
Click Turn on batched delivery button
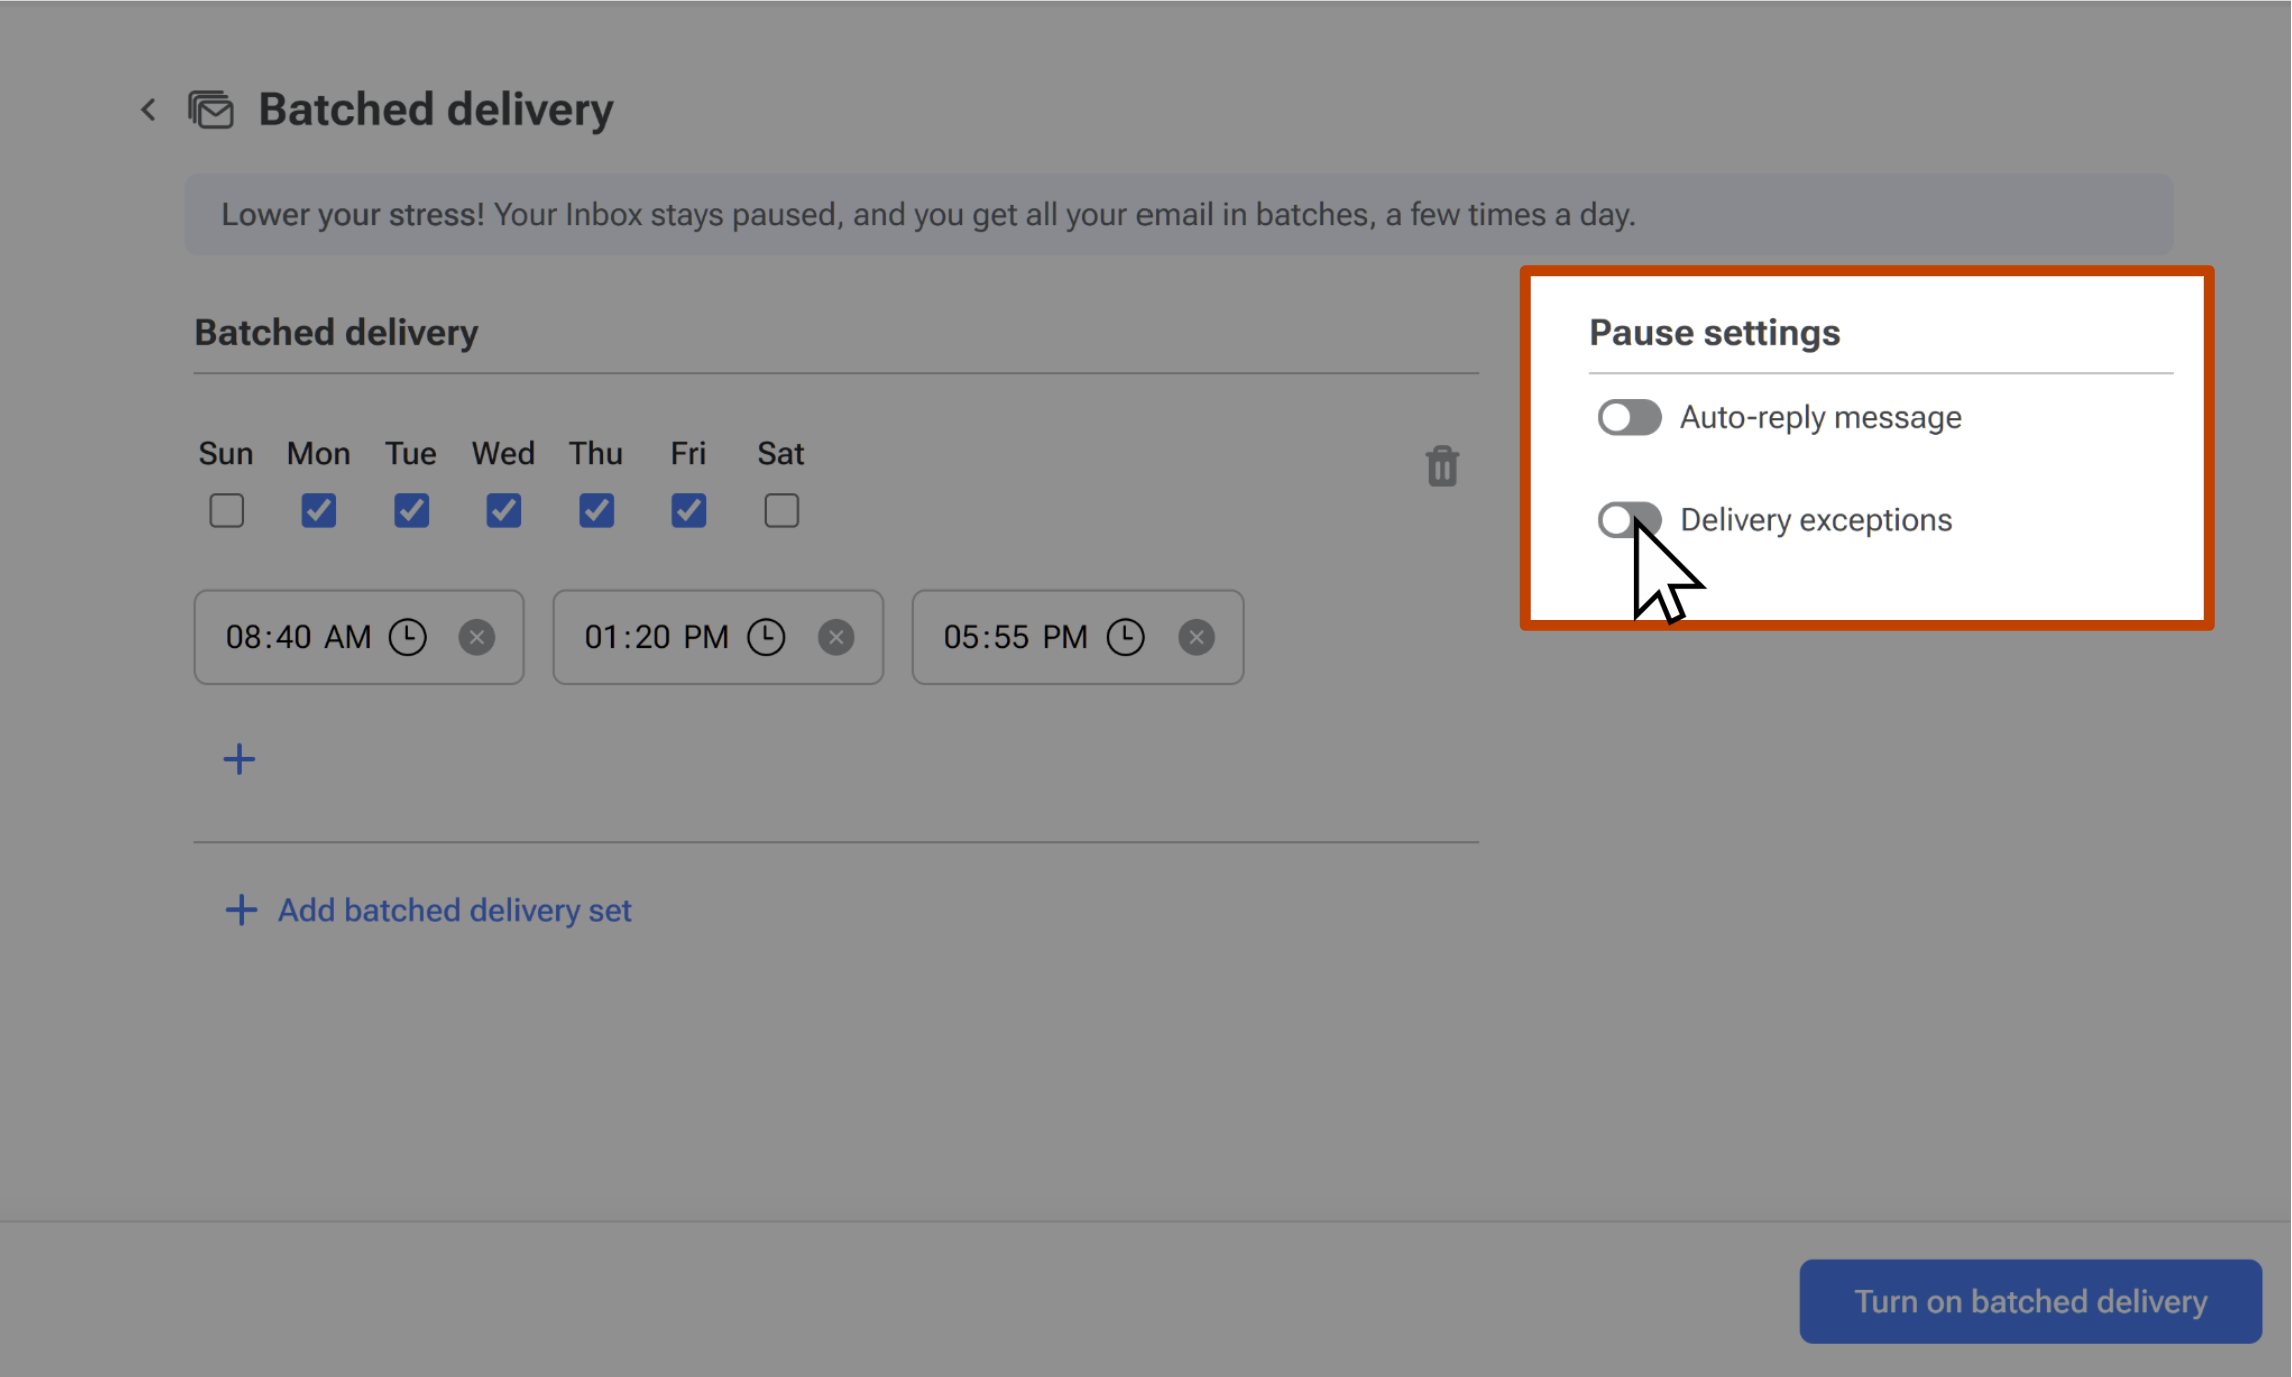(x=2030, y=1301)
